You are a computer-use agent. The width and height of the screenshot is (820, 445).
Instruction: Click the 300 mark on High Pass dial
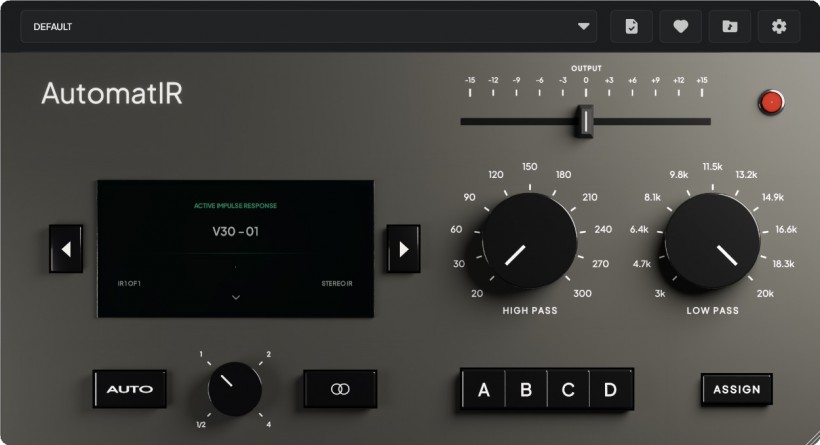coord(582,293)
